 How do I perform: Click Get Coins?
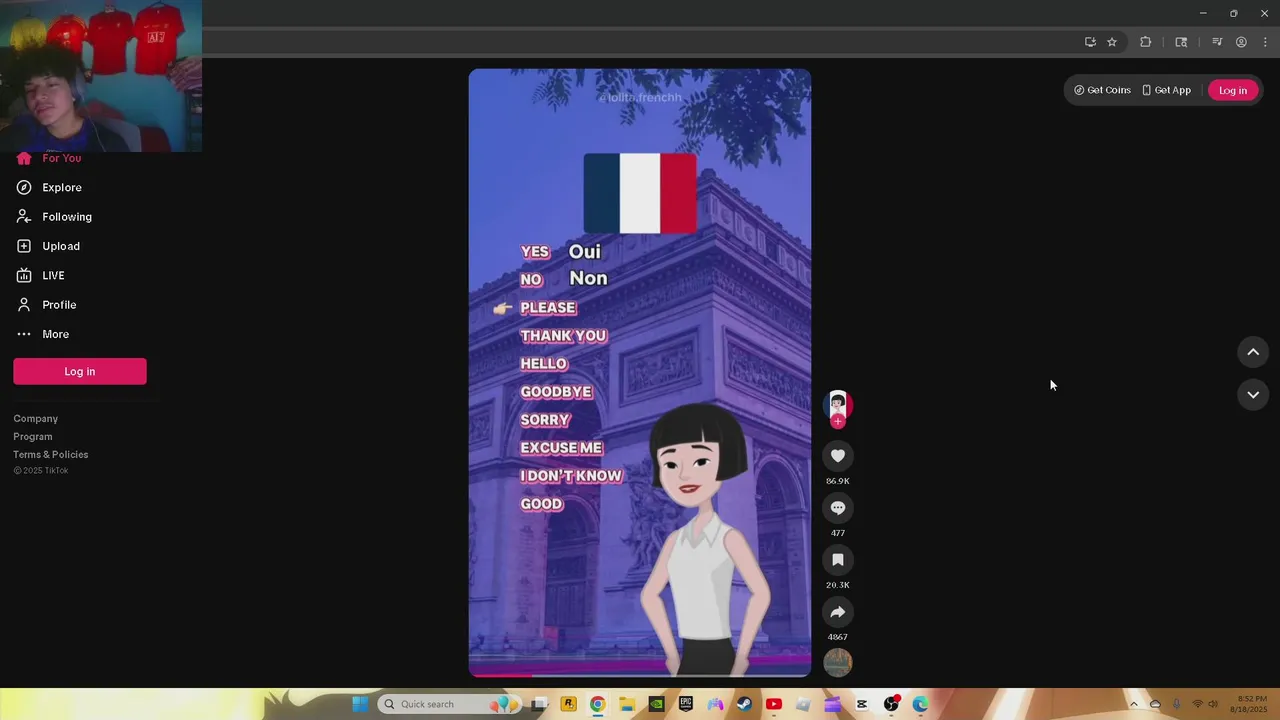tap(1102, 90)
